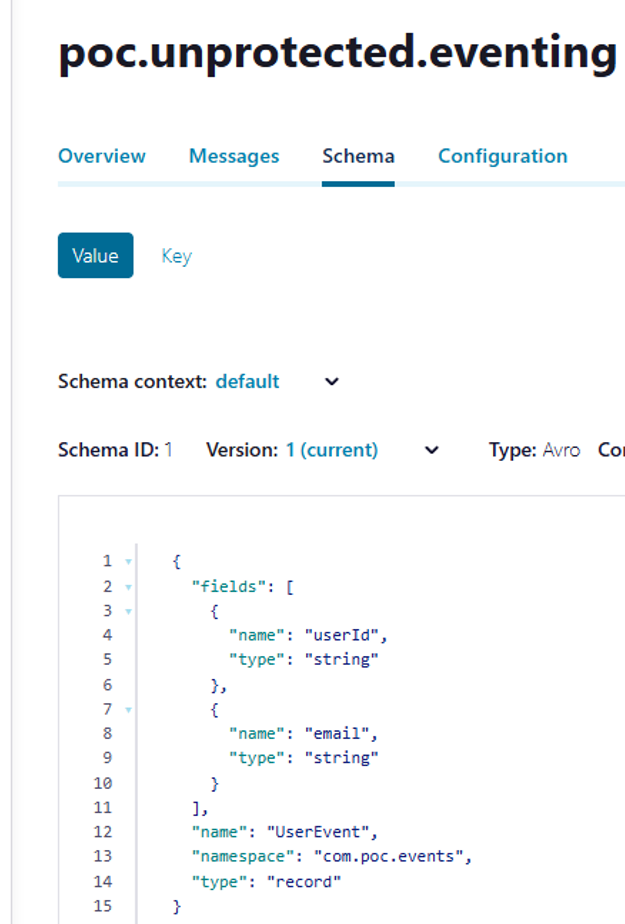Collapse the fold arrow on line 7
This screenshot has width=625, height=924.
click(x=128, y=710)
